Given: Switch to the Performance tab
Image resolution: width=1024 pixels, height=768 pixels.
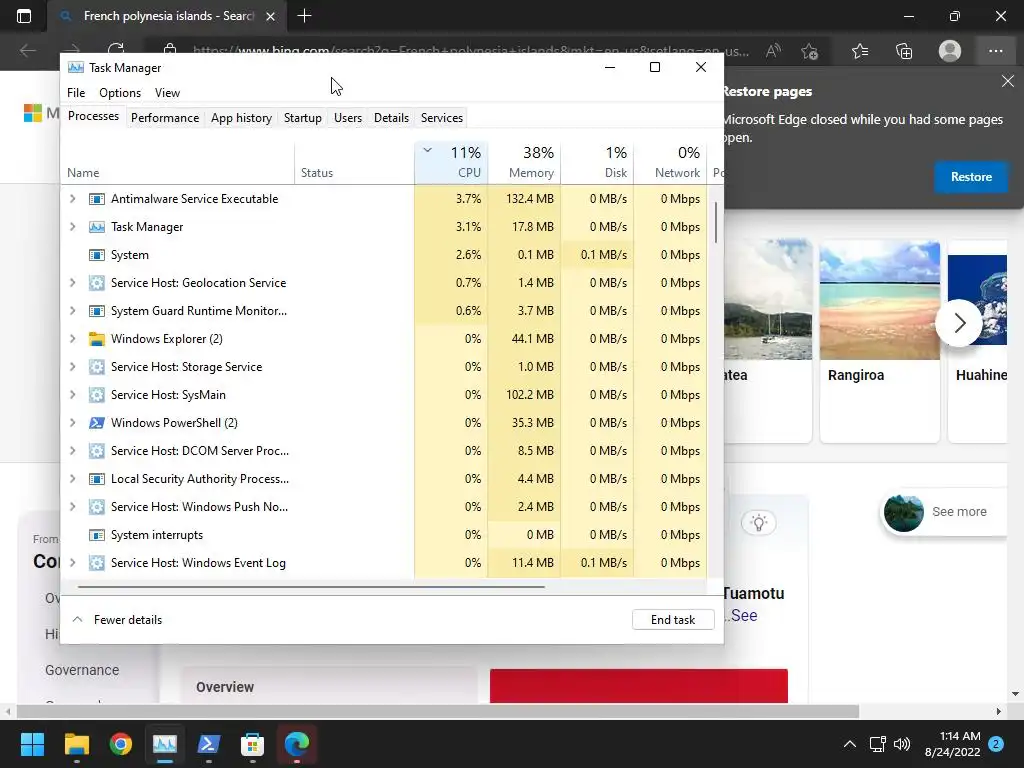Looking at the screenshot, I should (165, 118).
